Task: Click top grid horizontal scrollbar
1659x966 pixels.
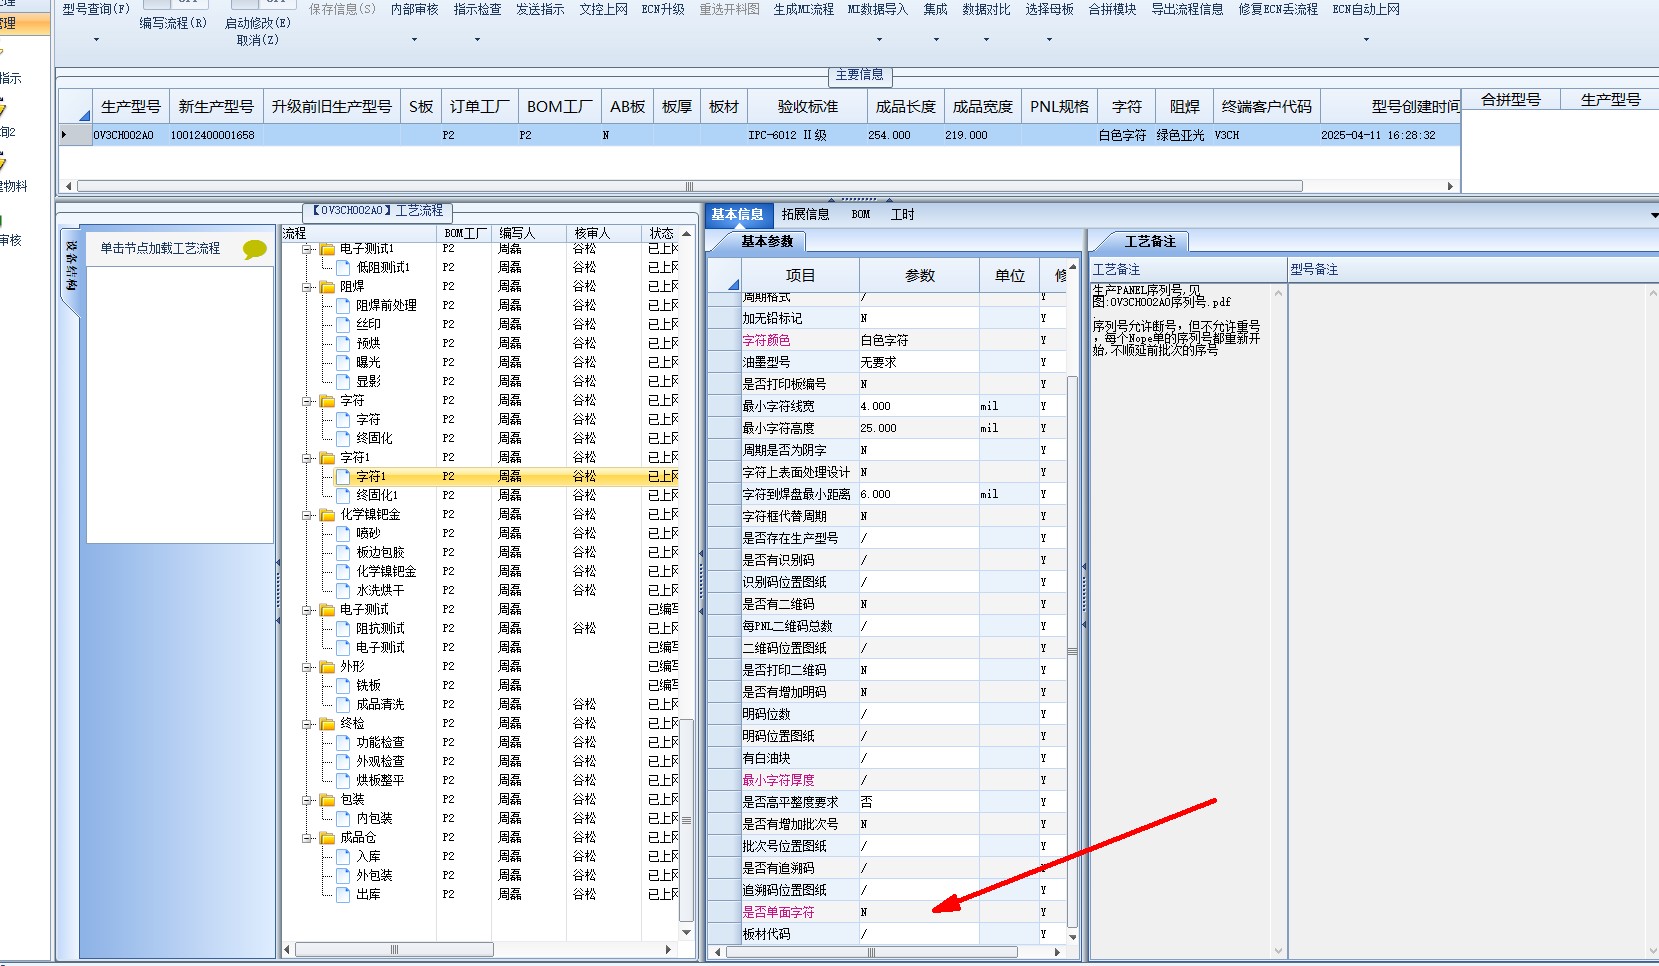Action: tap(690, 186)
